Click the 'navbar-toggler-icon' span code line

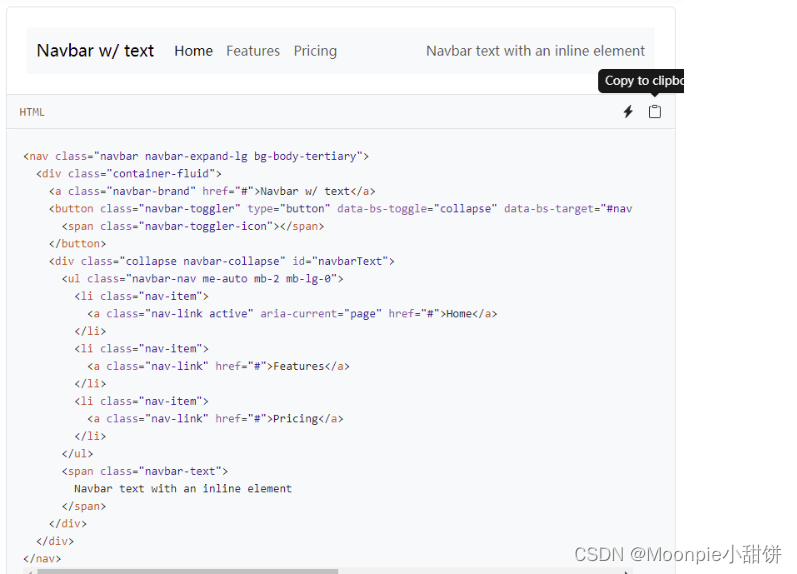(193, 226)
